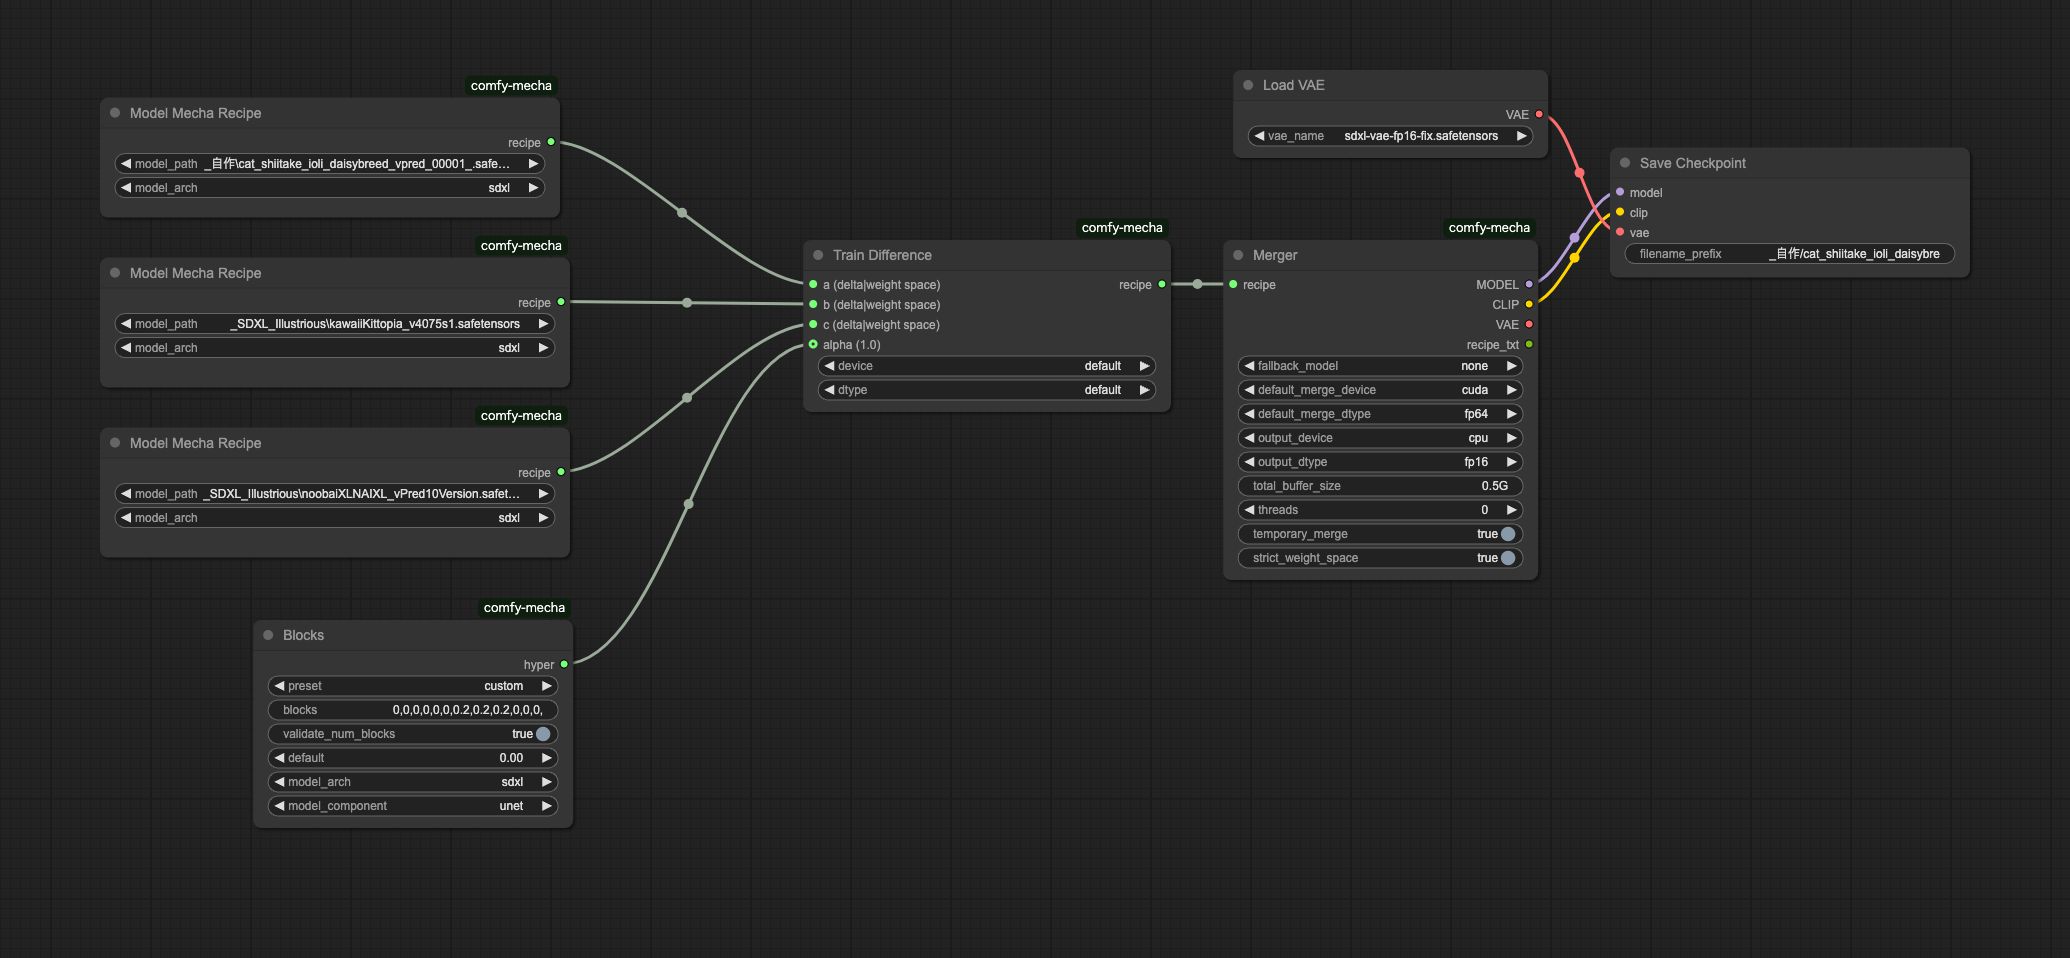
Task: Collapse the Merger node using its title circle
Action: click(1239, 255)
